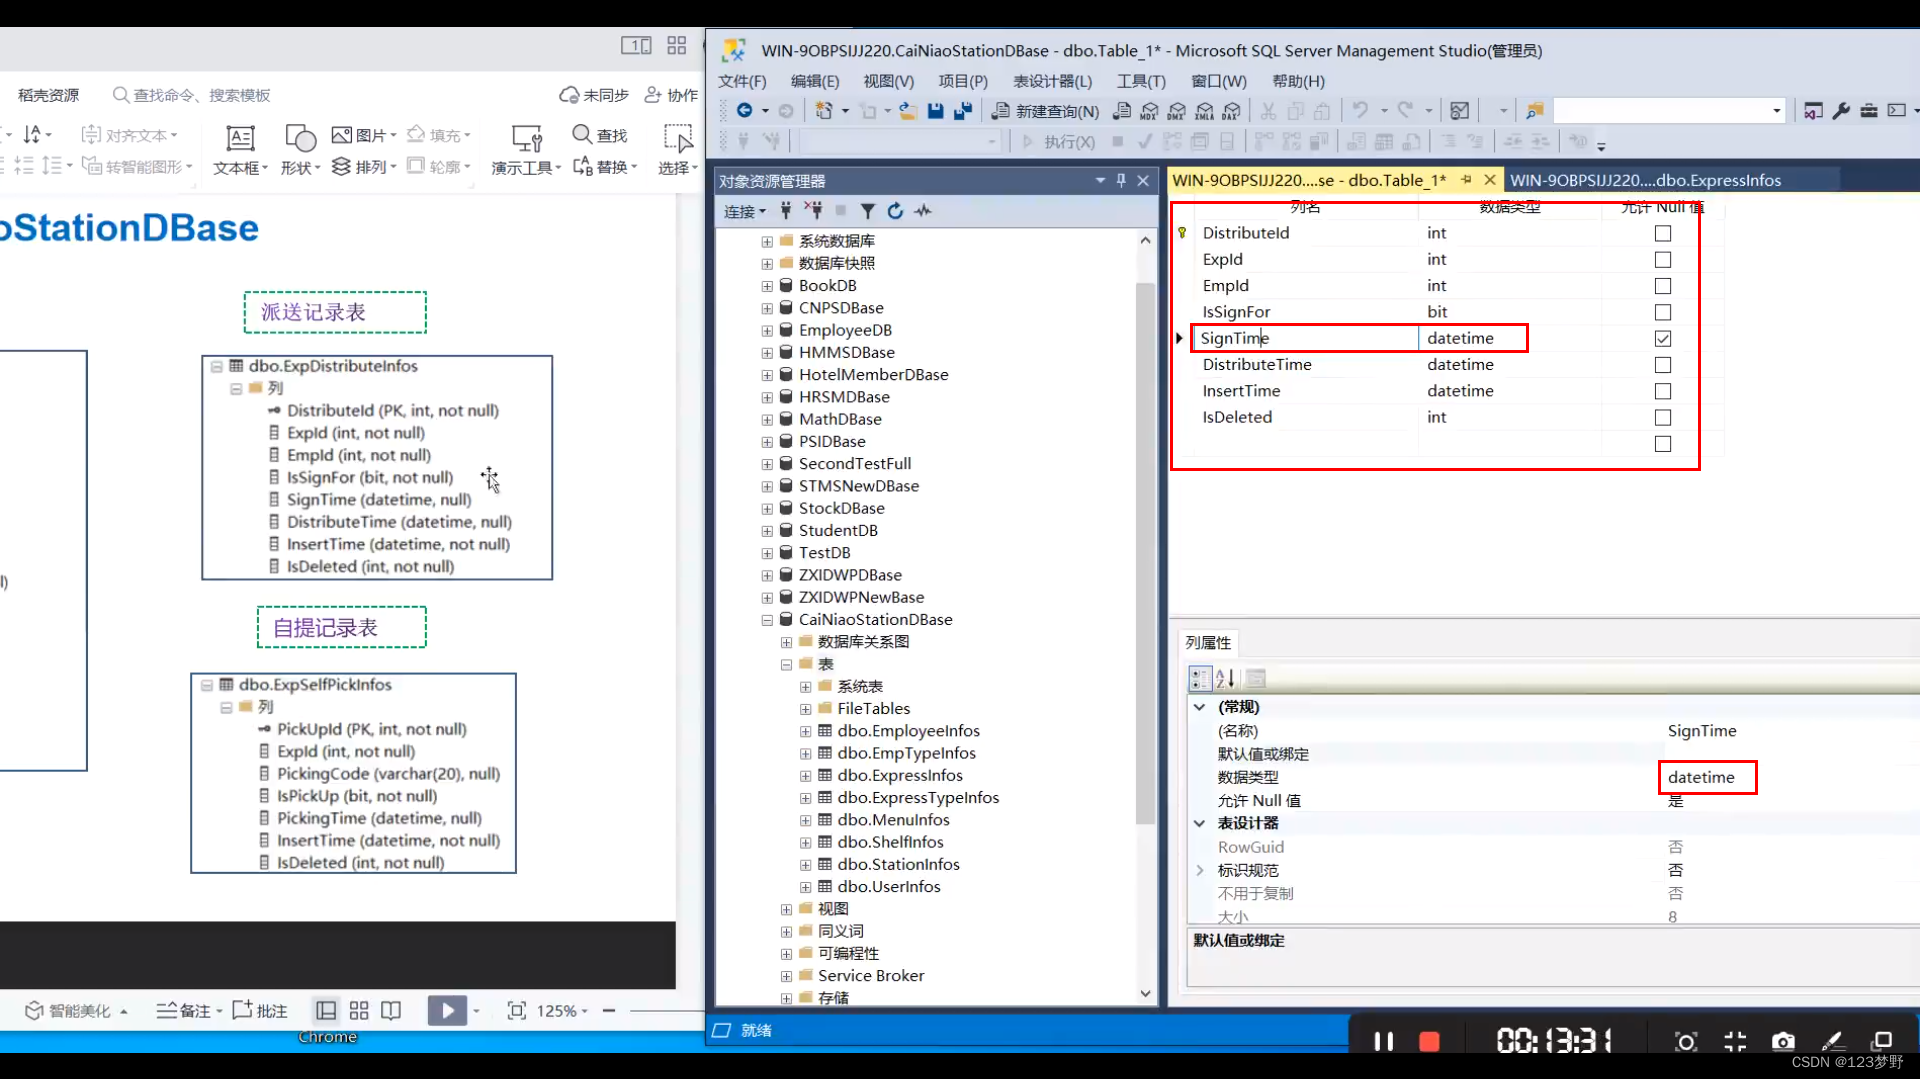Toggle Allow Nulls checkbox for ExpId

pos(1663,259)
